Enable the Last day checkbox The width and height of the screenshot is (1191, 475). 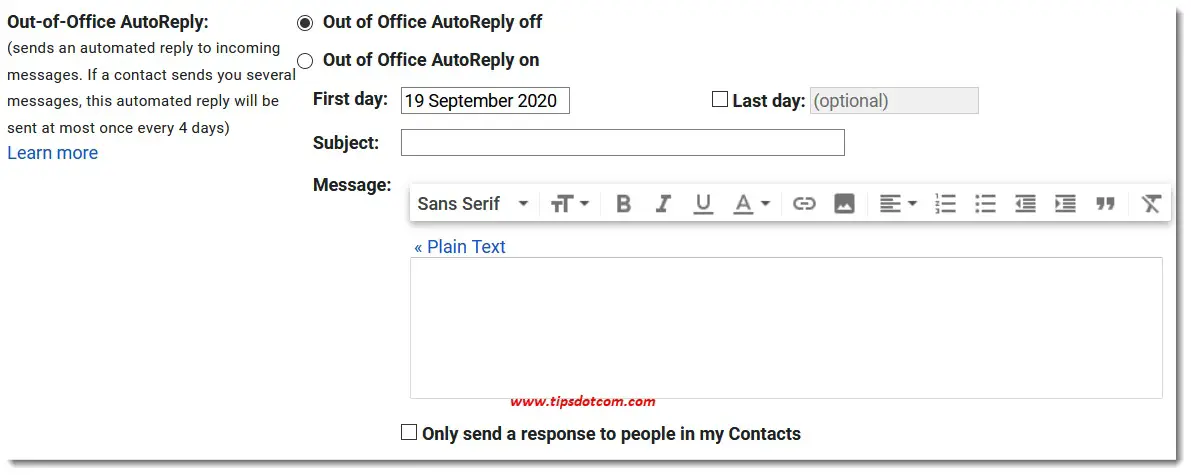click(x=719, y=100)
